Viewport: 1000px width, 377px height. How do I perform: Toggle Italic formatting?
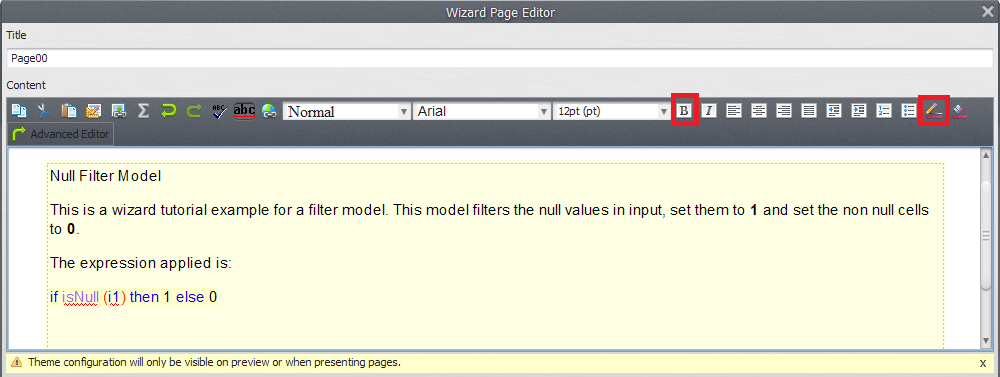(709, 111)
